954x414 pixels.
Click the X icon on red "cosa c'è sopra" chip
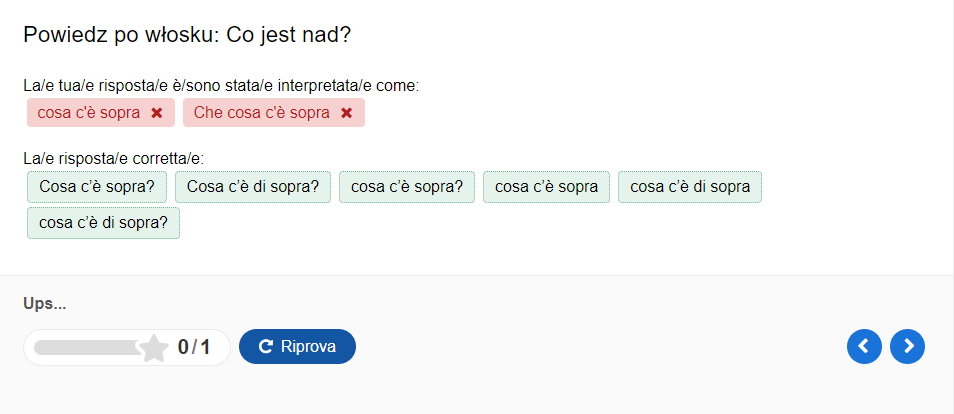157,113
